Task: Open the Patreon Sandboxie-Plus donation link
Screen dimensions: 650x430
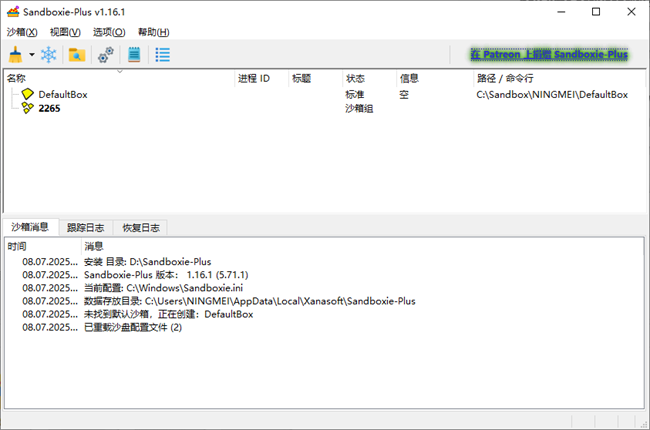Action: coord(549,54)
